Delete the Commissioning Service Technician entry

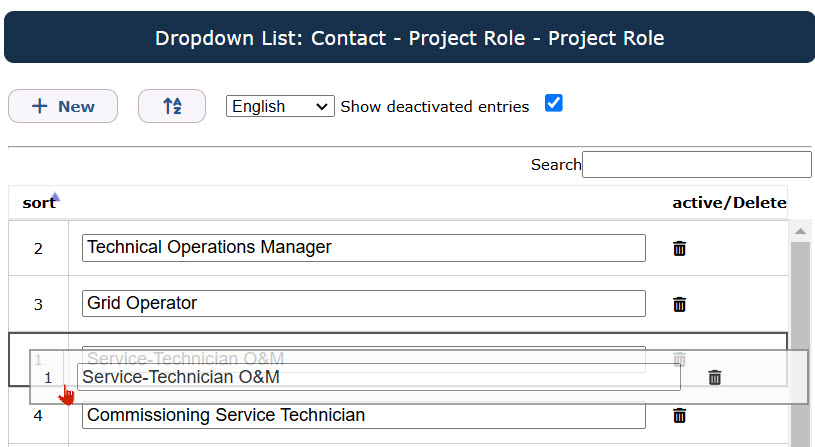(x=679, y=415)
